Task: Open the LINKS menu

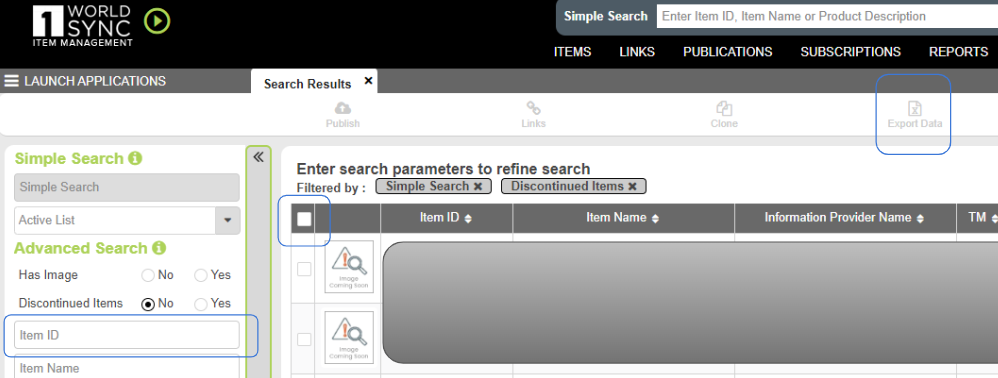Action: pyautogui.click(x=637, y=52)
